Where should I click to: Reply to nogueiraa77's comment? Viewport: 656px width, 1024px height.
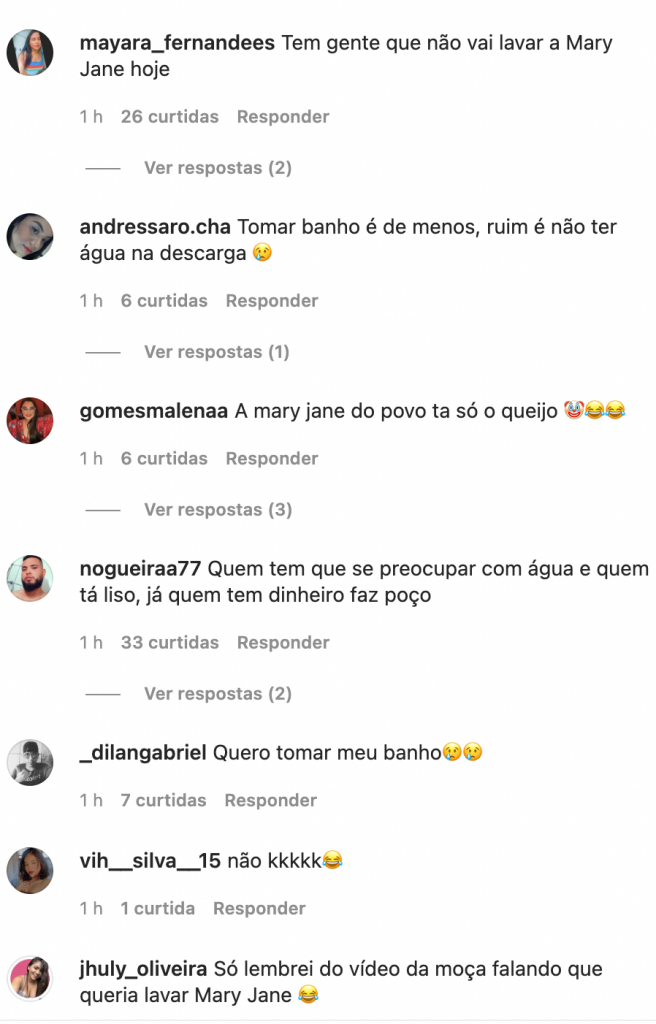point(283,643)
